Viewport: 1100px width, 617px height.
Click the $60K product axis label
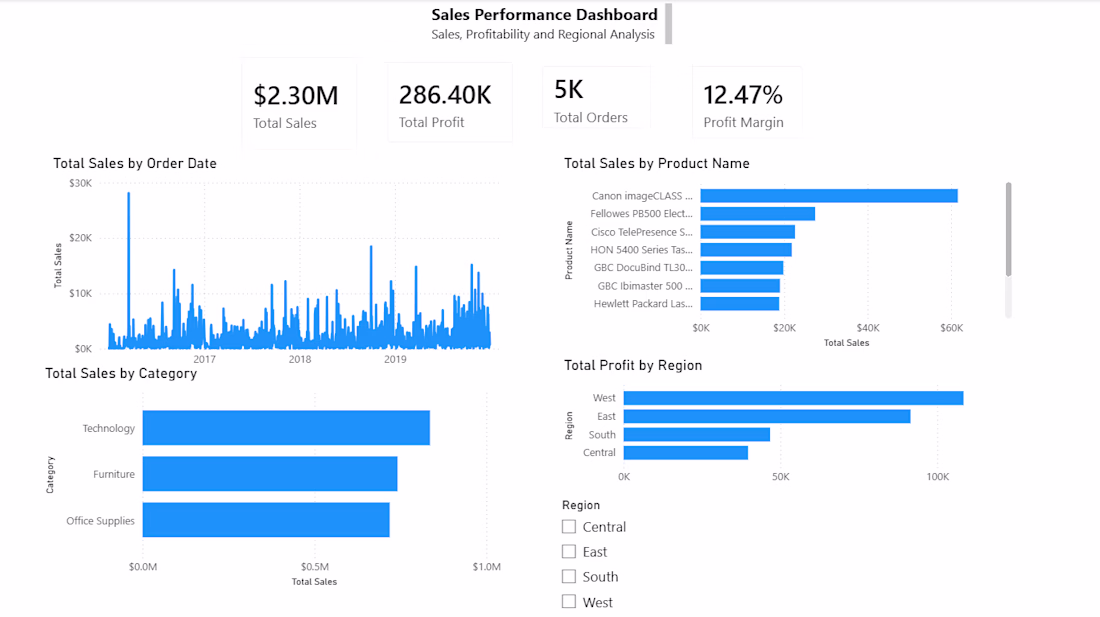951,327
